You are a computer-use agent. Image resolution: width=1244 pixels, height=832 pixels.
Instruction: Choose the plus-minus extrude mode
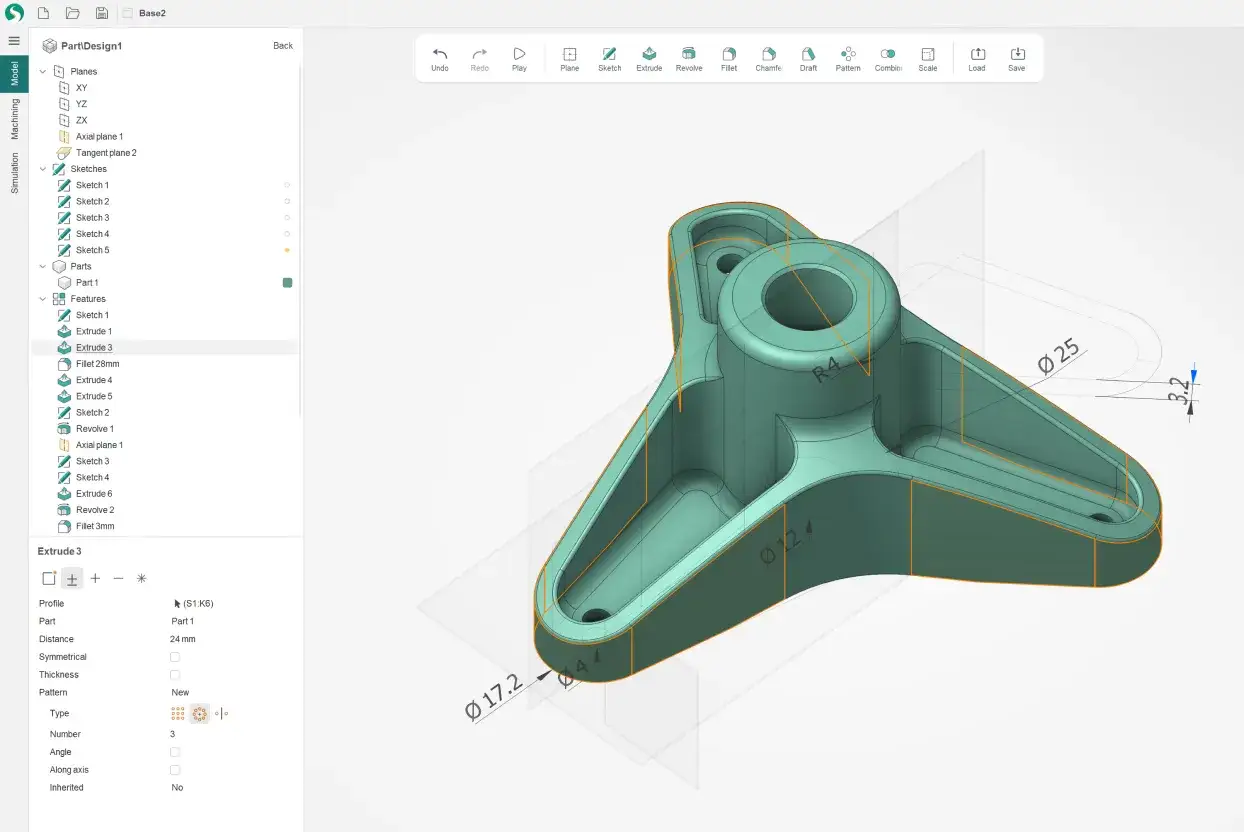(72, 578)
